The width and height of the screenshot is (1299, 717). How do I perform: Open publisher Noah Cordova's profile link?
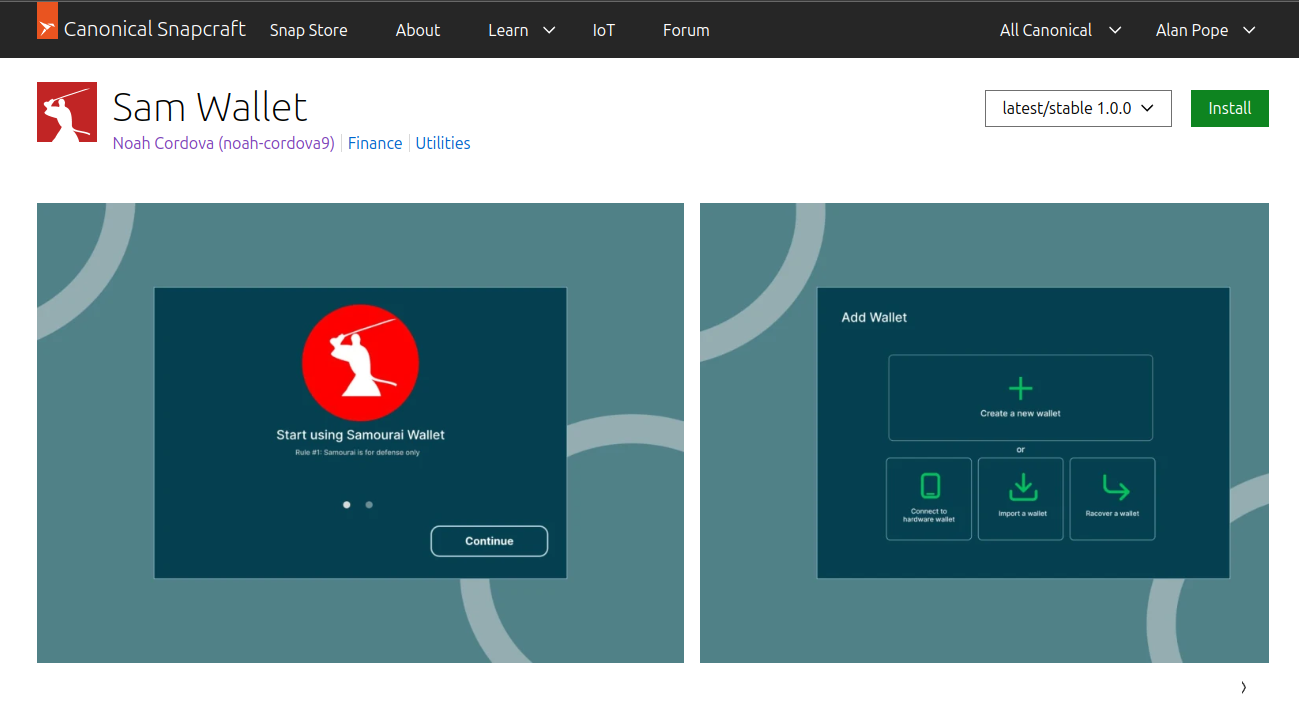click(x=223, y=143)
